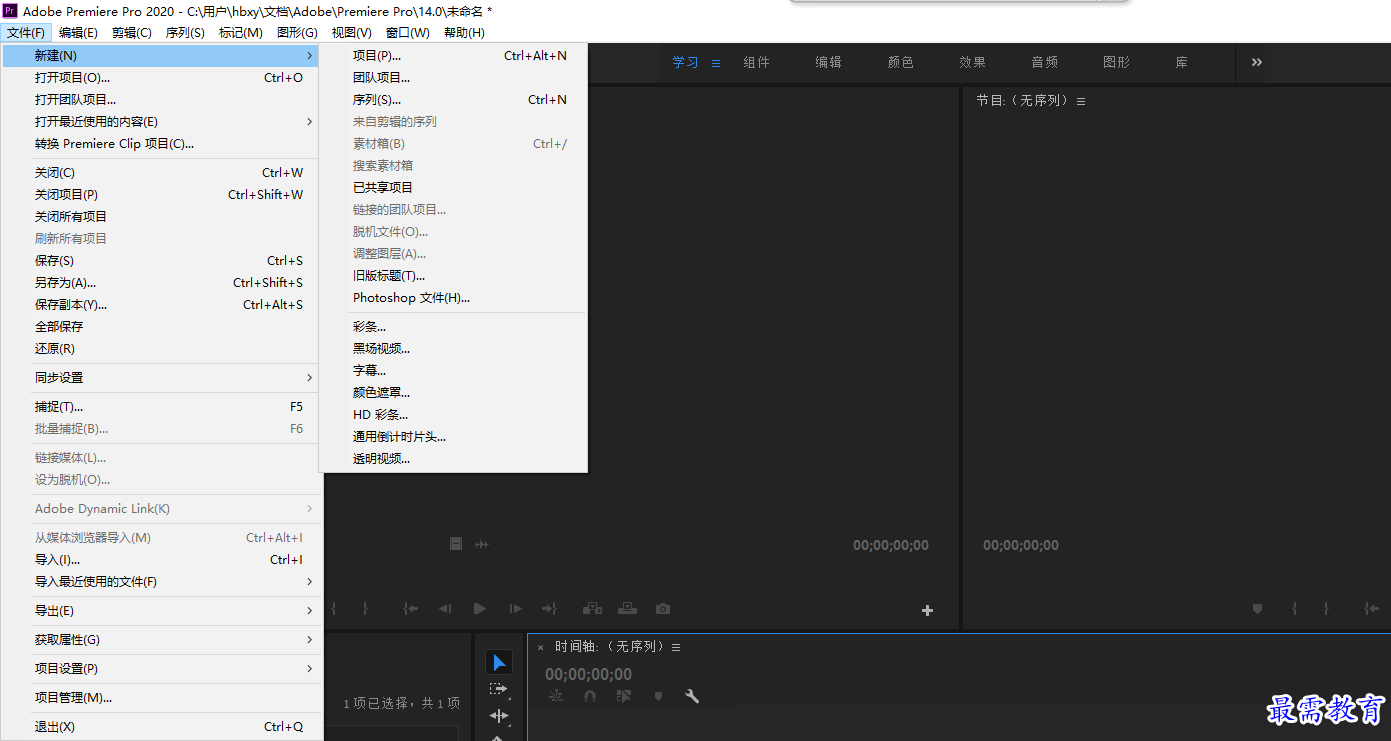
Task: Open the 窗口(W) menu
Action: (x=408, y=33)
